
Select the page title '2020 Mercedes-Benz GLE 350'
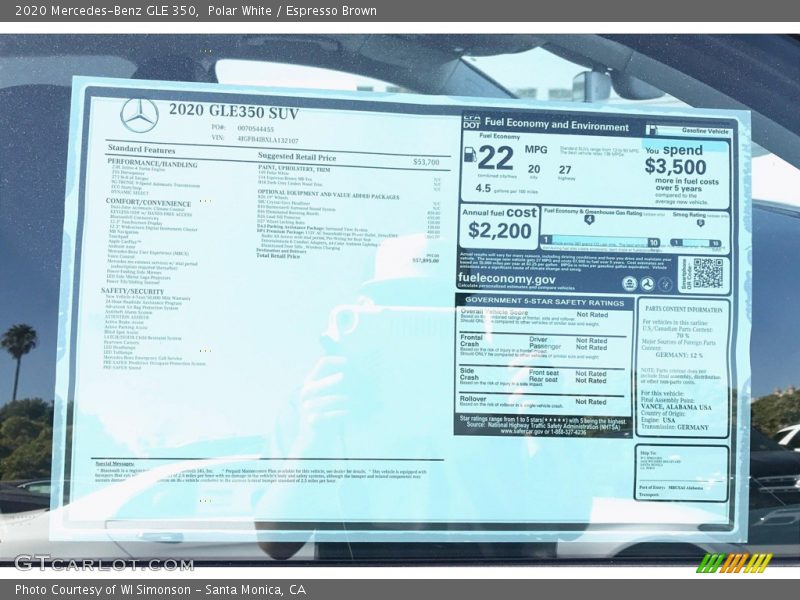pyautogui.click(x=106, y=10)
